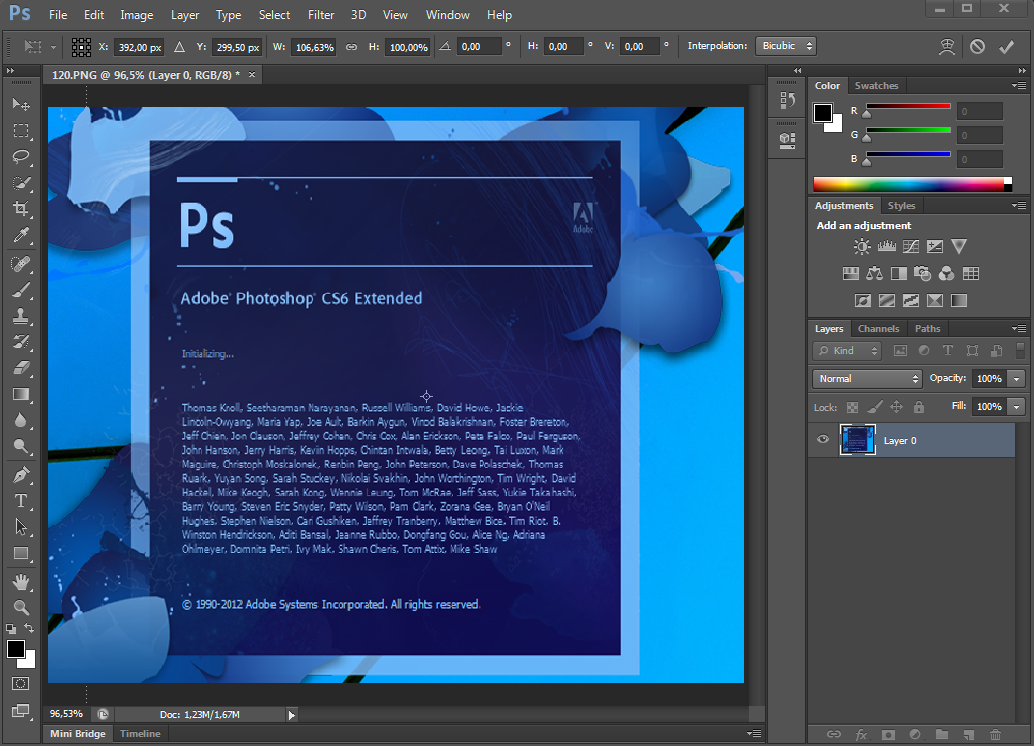
Task: Select the Eraser tool
Action: 21,368
